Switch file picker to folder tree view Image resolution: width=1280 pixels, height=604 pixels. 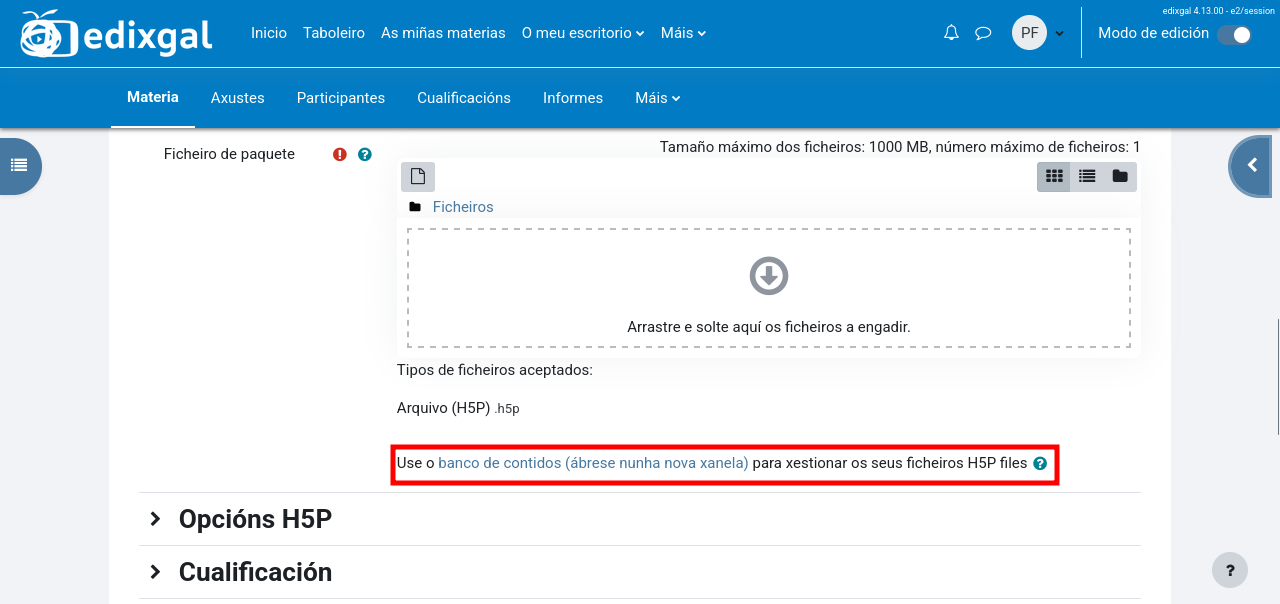click(x=1120, y=177)
